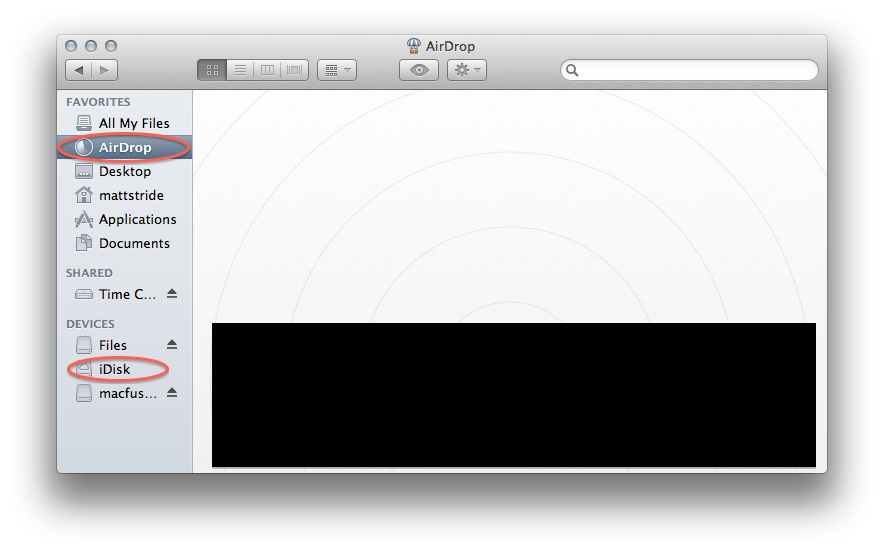The width and height of the screenshot is (884, 552).
Task: Select the Files device
Action: click(125, 345)
